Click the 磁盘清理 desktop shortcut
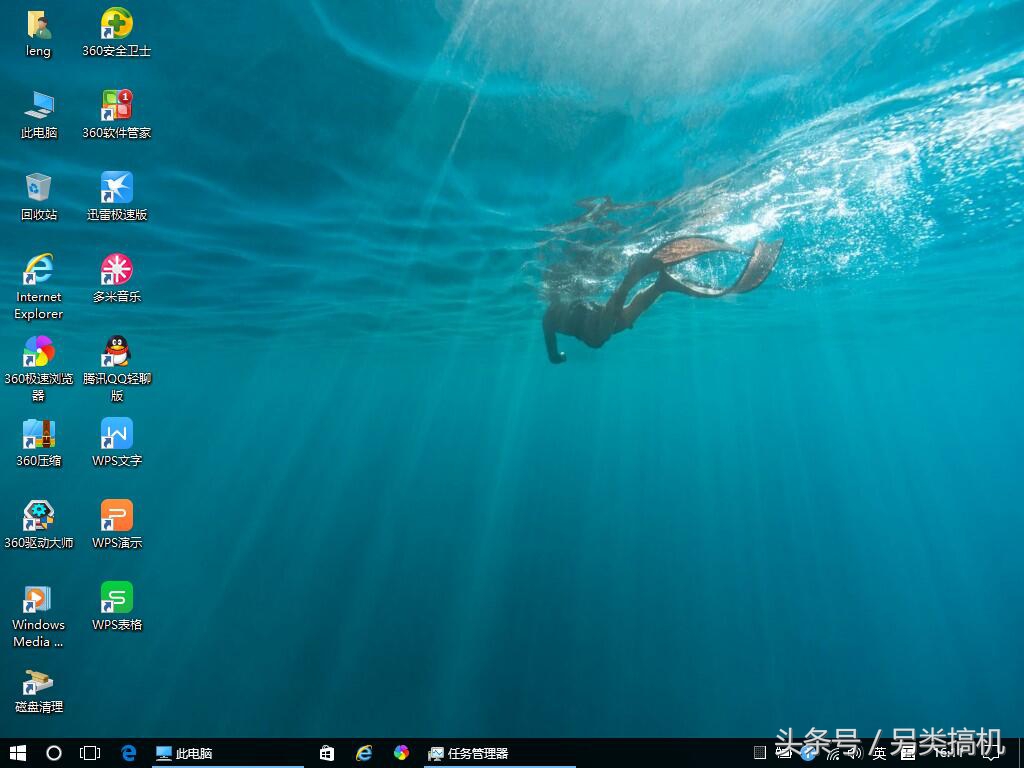Image resolution: width=1024 pixels, height=768 pixels. [38, 684]
